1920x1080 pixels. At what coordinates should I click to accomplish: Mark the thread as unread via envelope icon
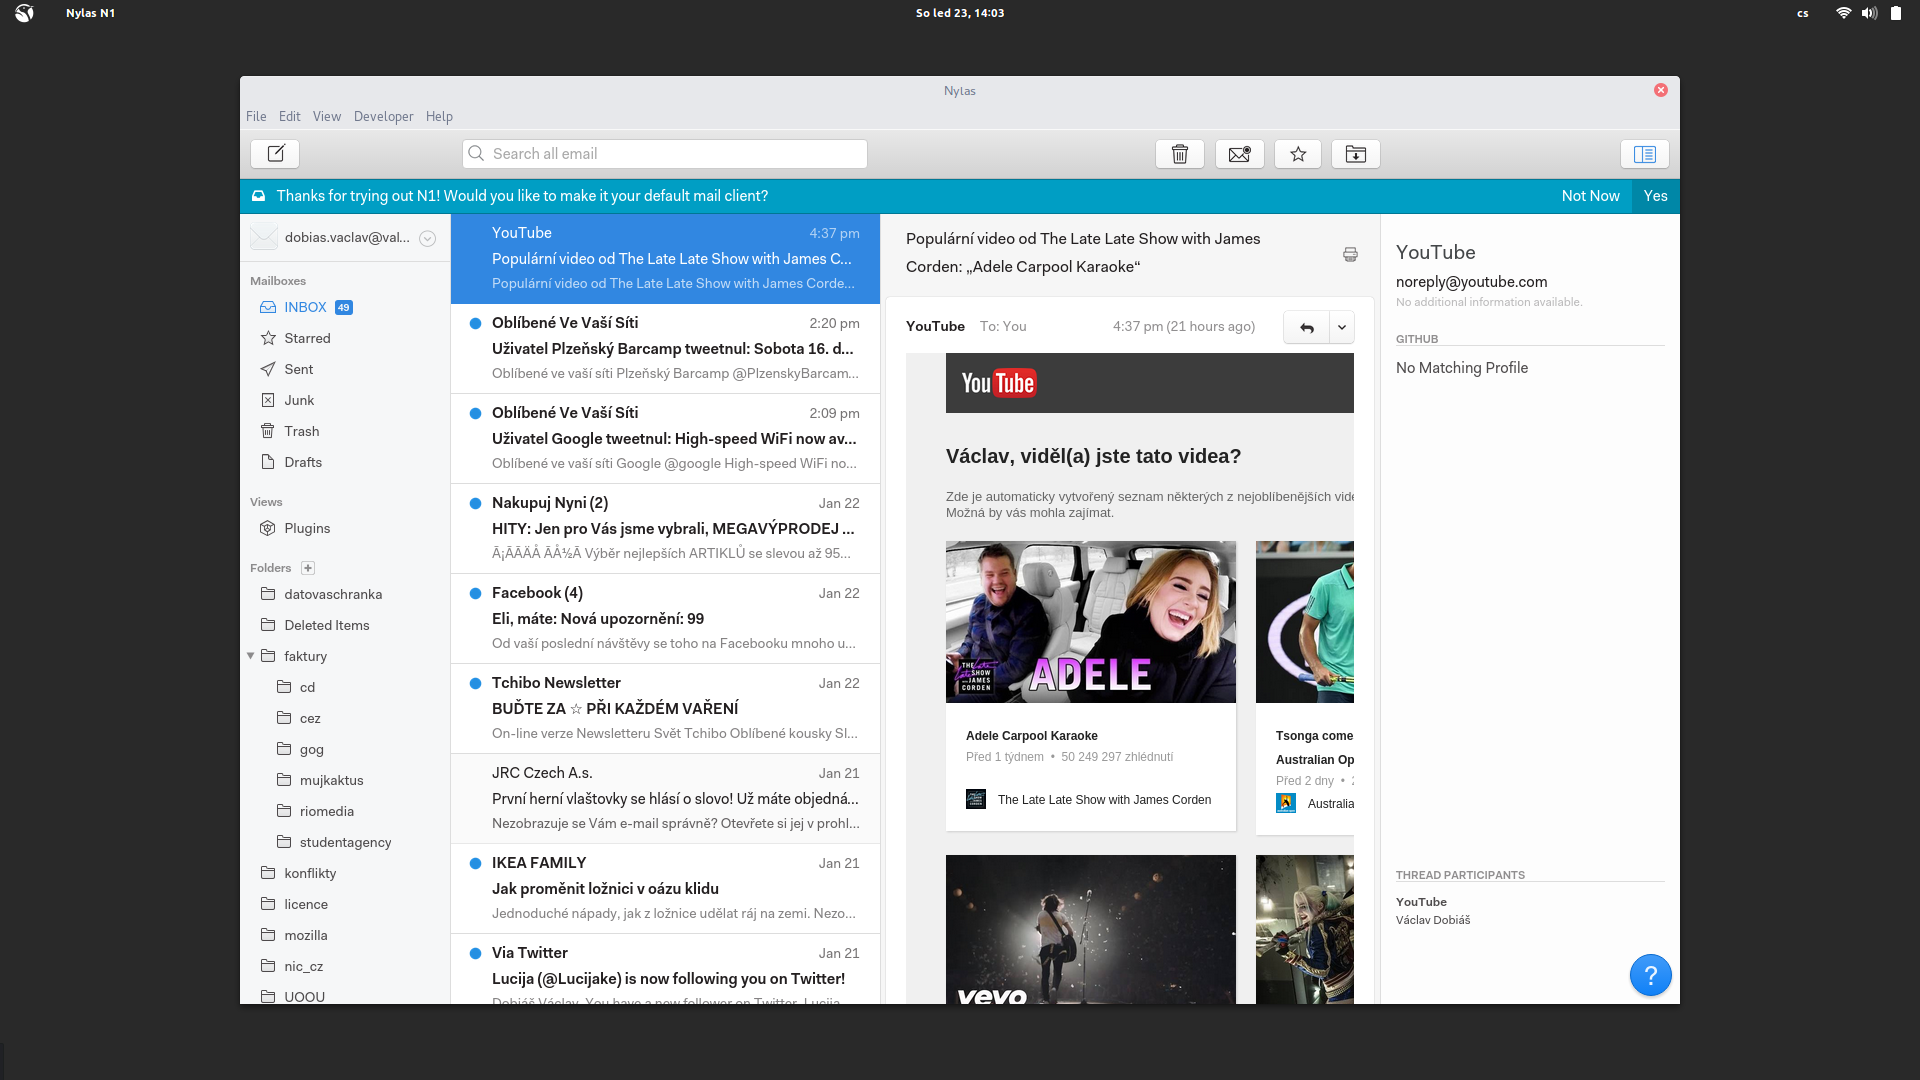[x=1239, y=154]
